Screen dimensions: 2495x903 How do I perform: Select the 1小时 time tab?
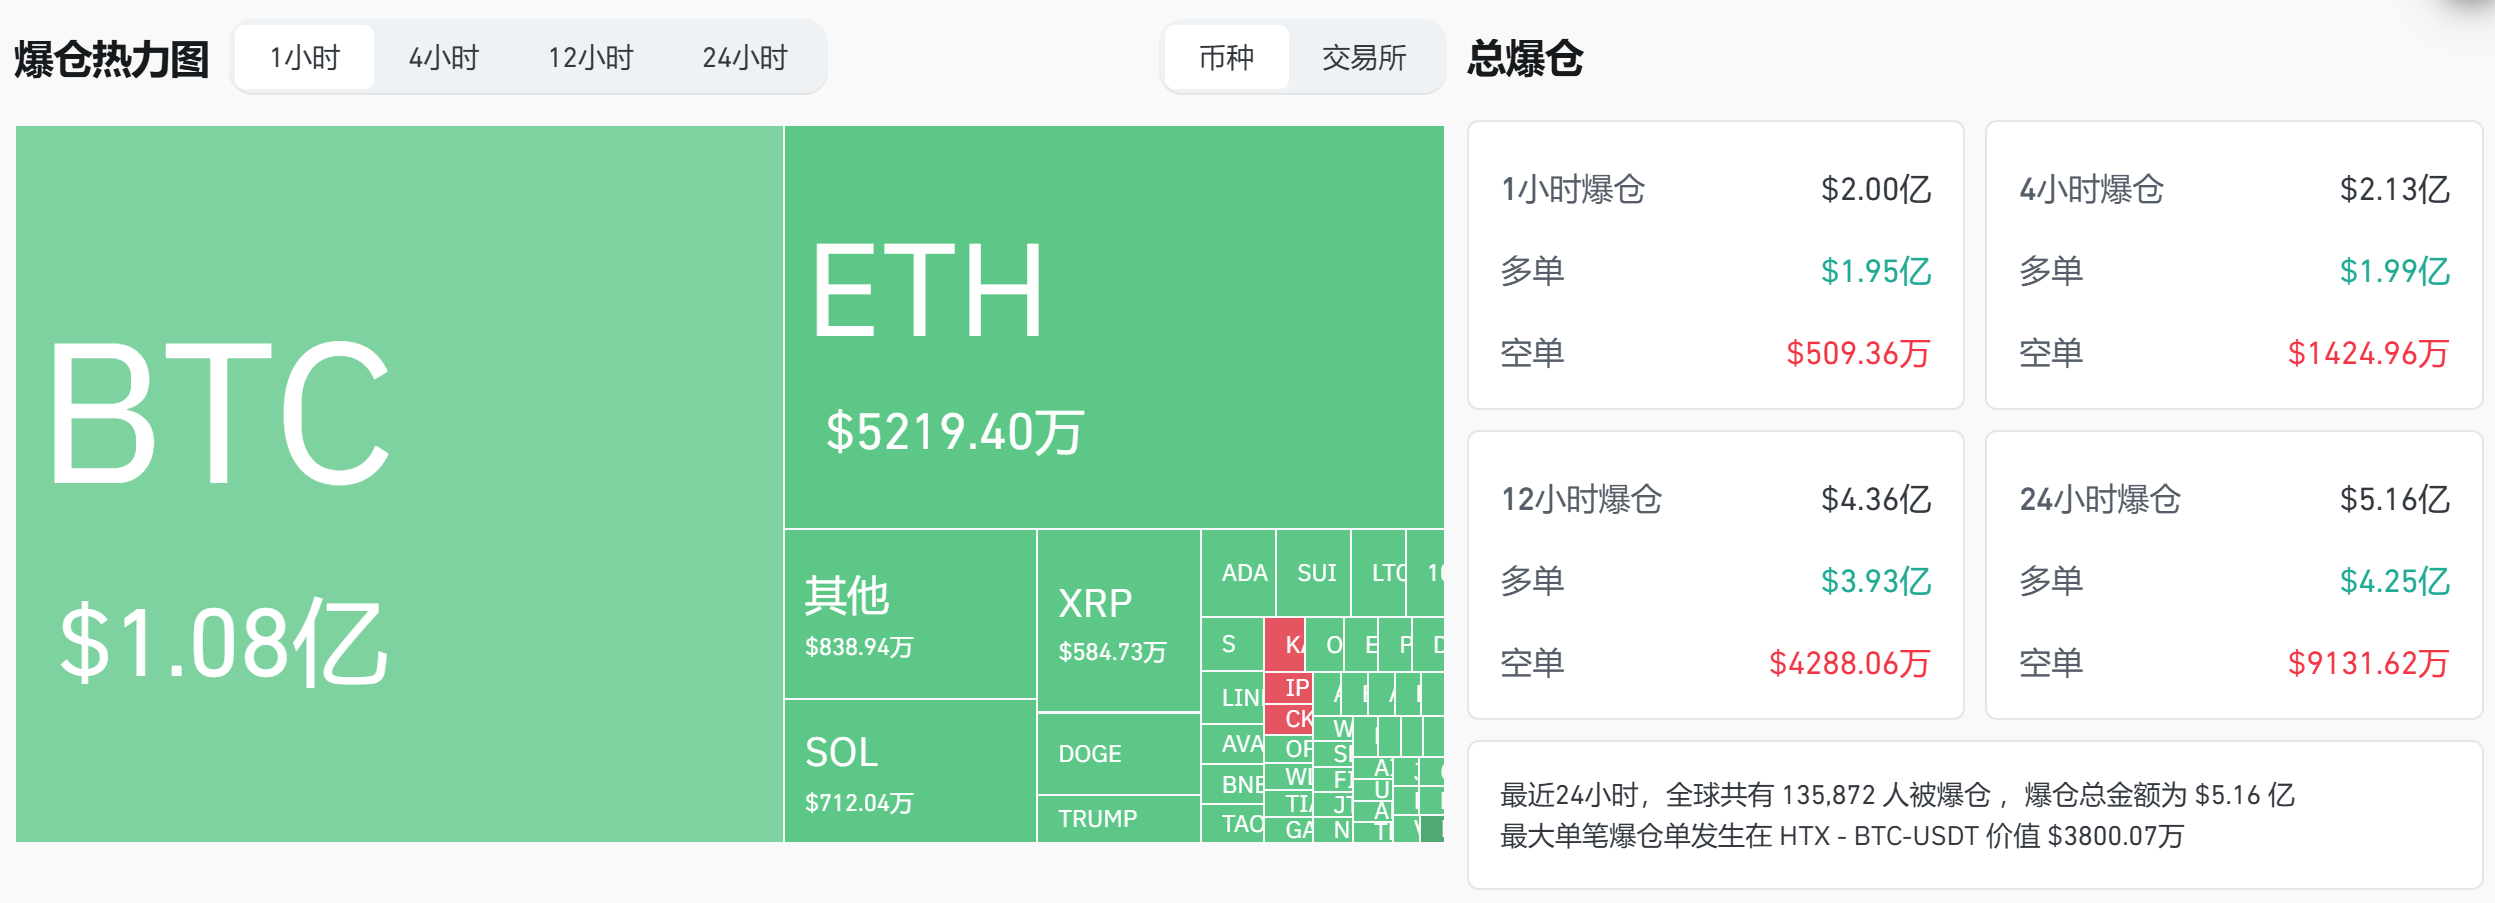tap(304, 57)
